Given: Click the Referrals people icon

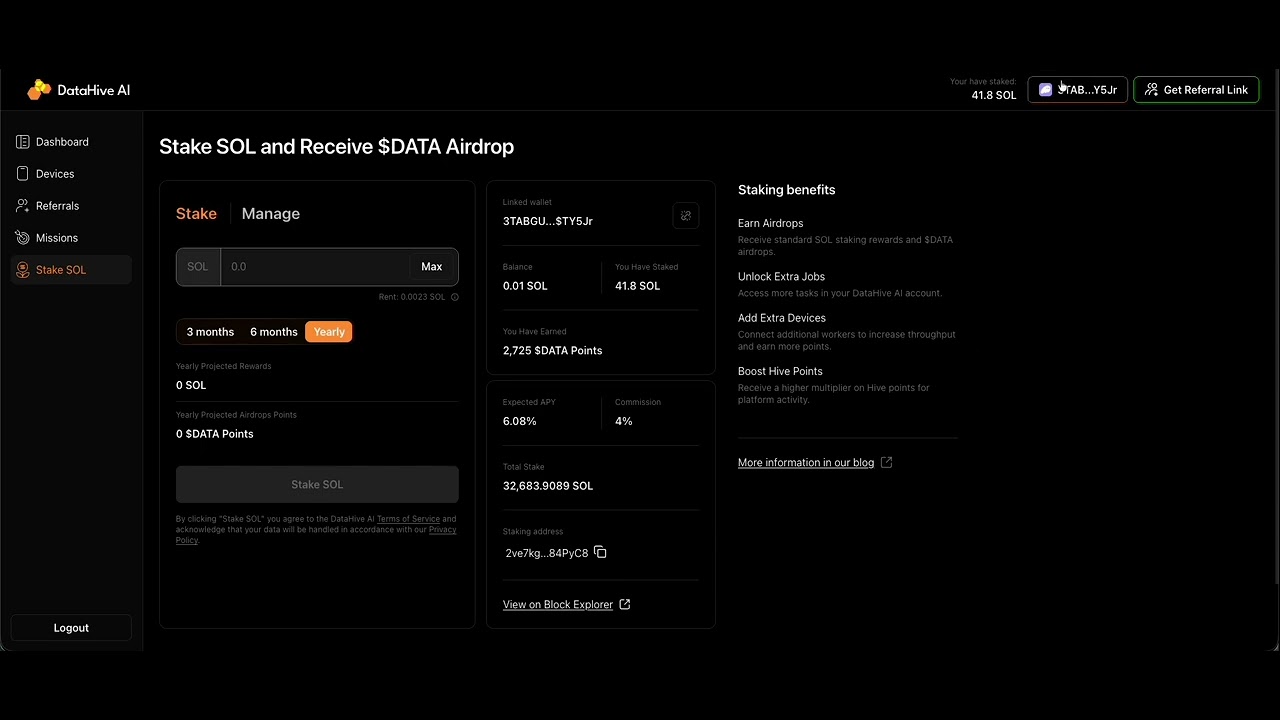Looking at the screenshot, I should 23,206.
